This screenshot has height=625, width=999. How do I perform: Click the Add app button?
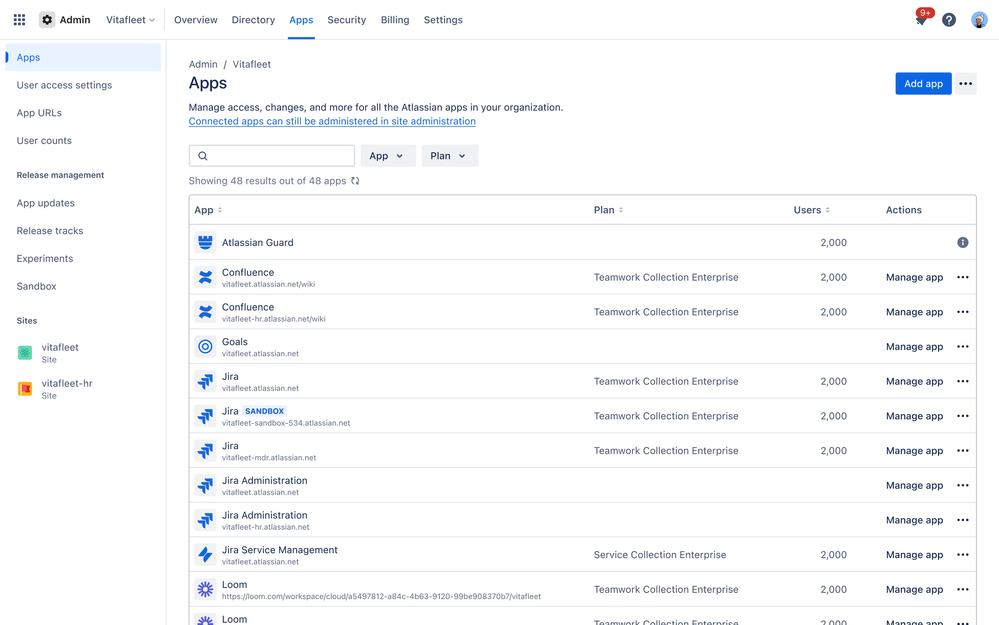(923, 83)
